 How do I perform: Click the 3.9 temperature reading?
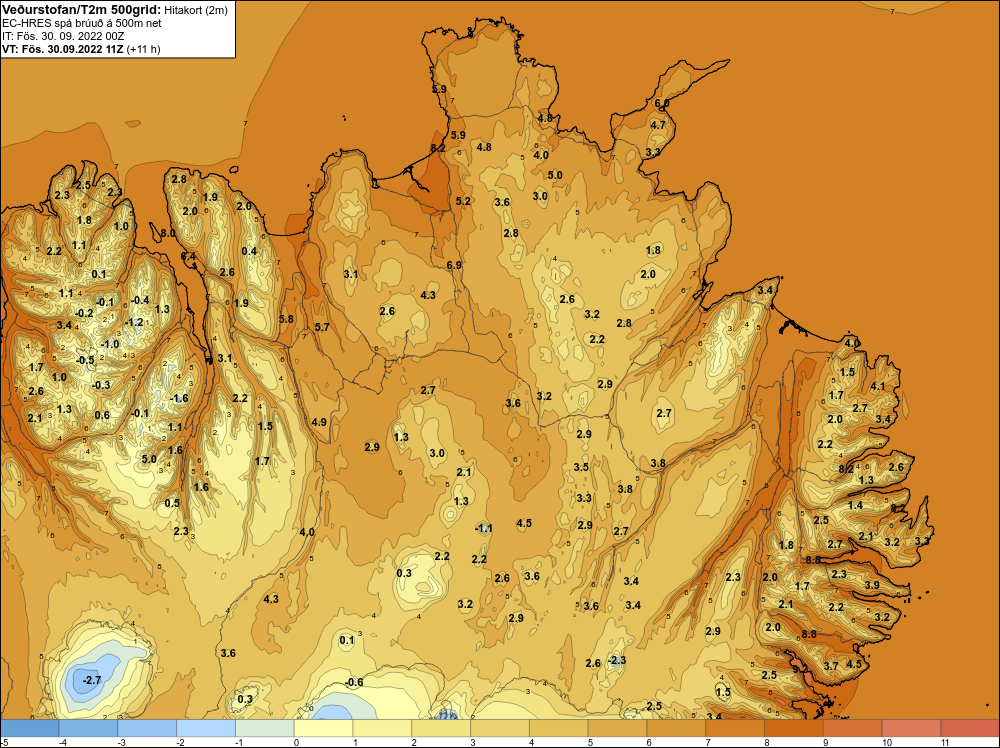872,585
